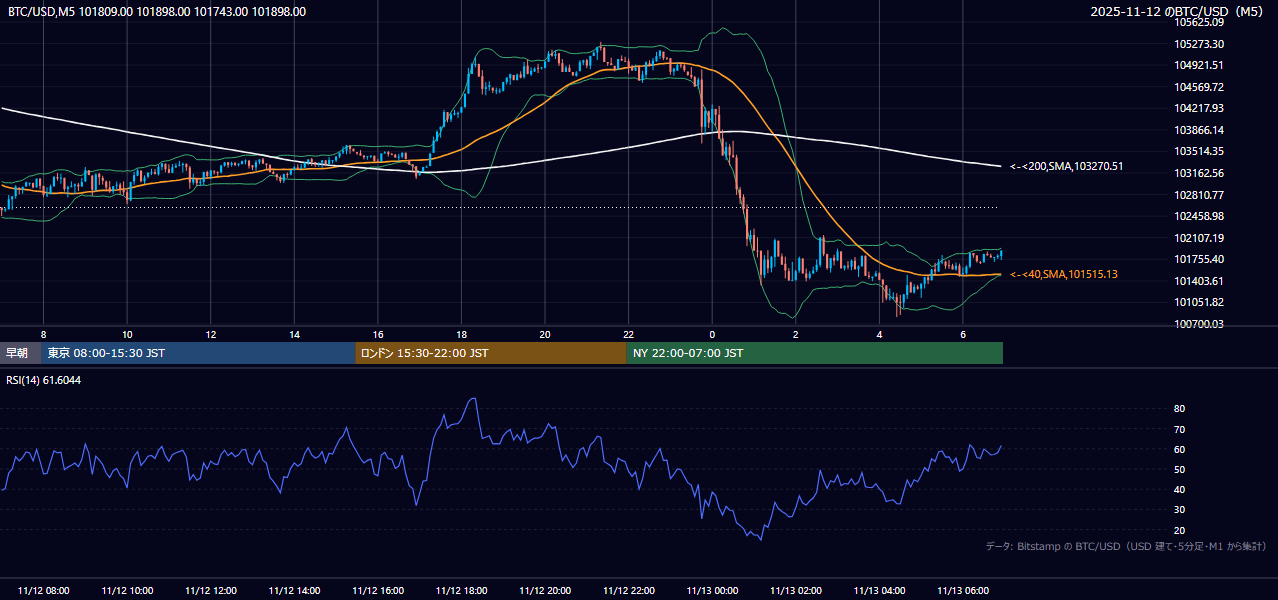Image resolution: width=1278 pixels, height=600 pixels.
Task: Click bottom time label 11/12 08:00
Action: click(44, 591)
